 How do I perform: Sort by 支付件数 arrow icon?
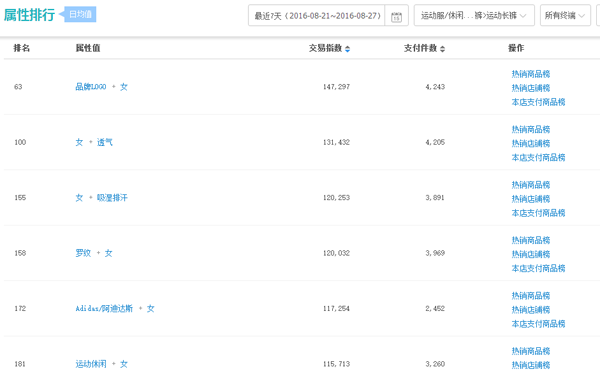click(442, 49)
